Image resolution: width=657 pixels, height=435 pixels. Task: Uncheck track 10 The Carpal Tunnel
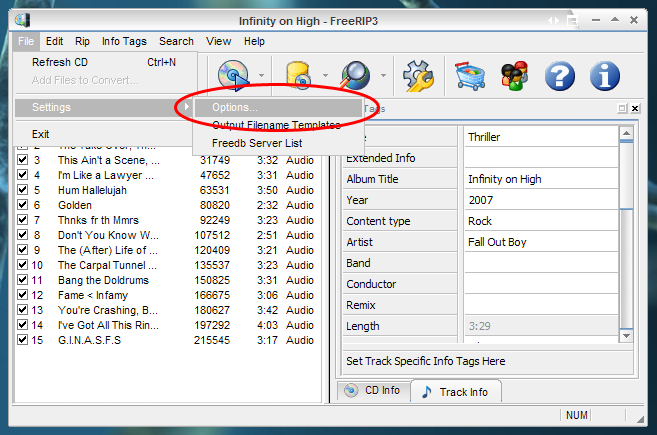(x=22, y=265)
